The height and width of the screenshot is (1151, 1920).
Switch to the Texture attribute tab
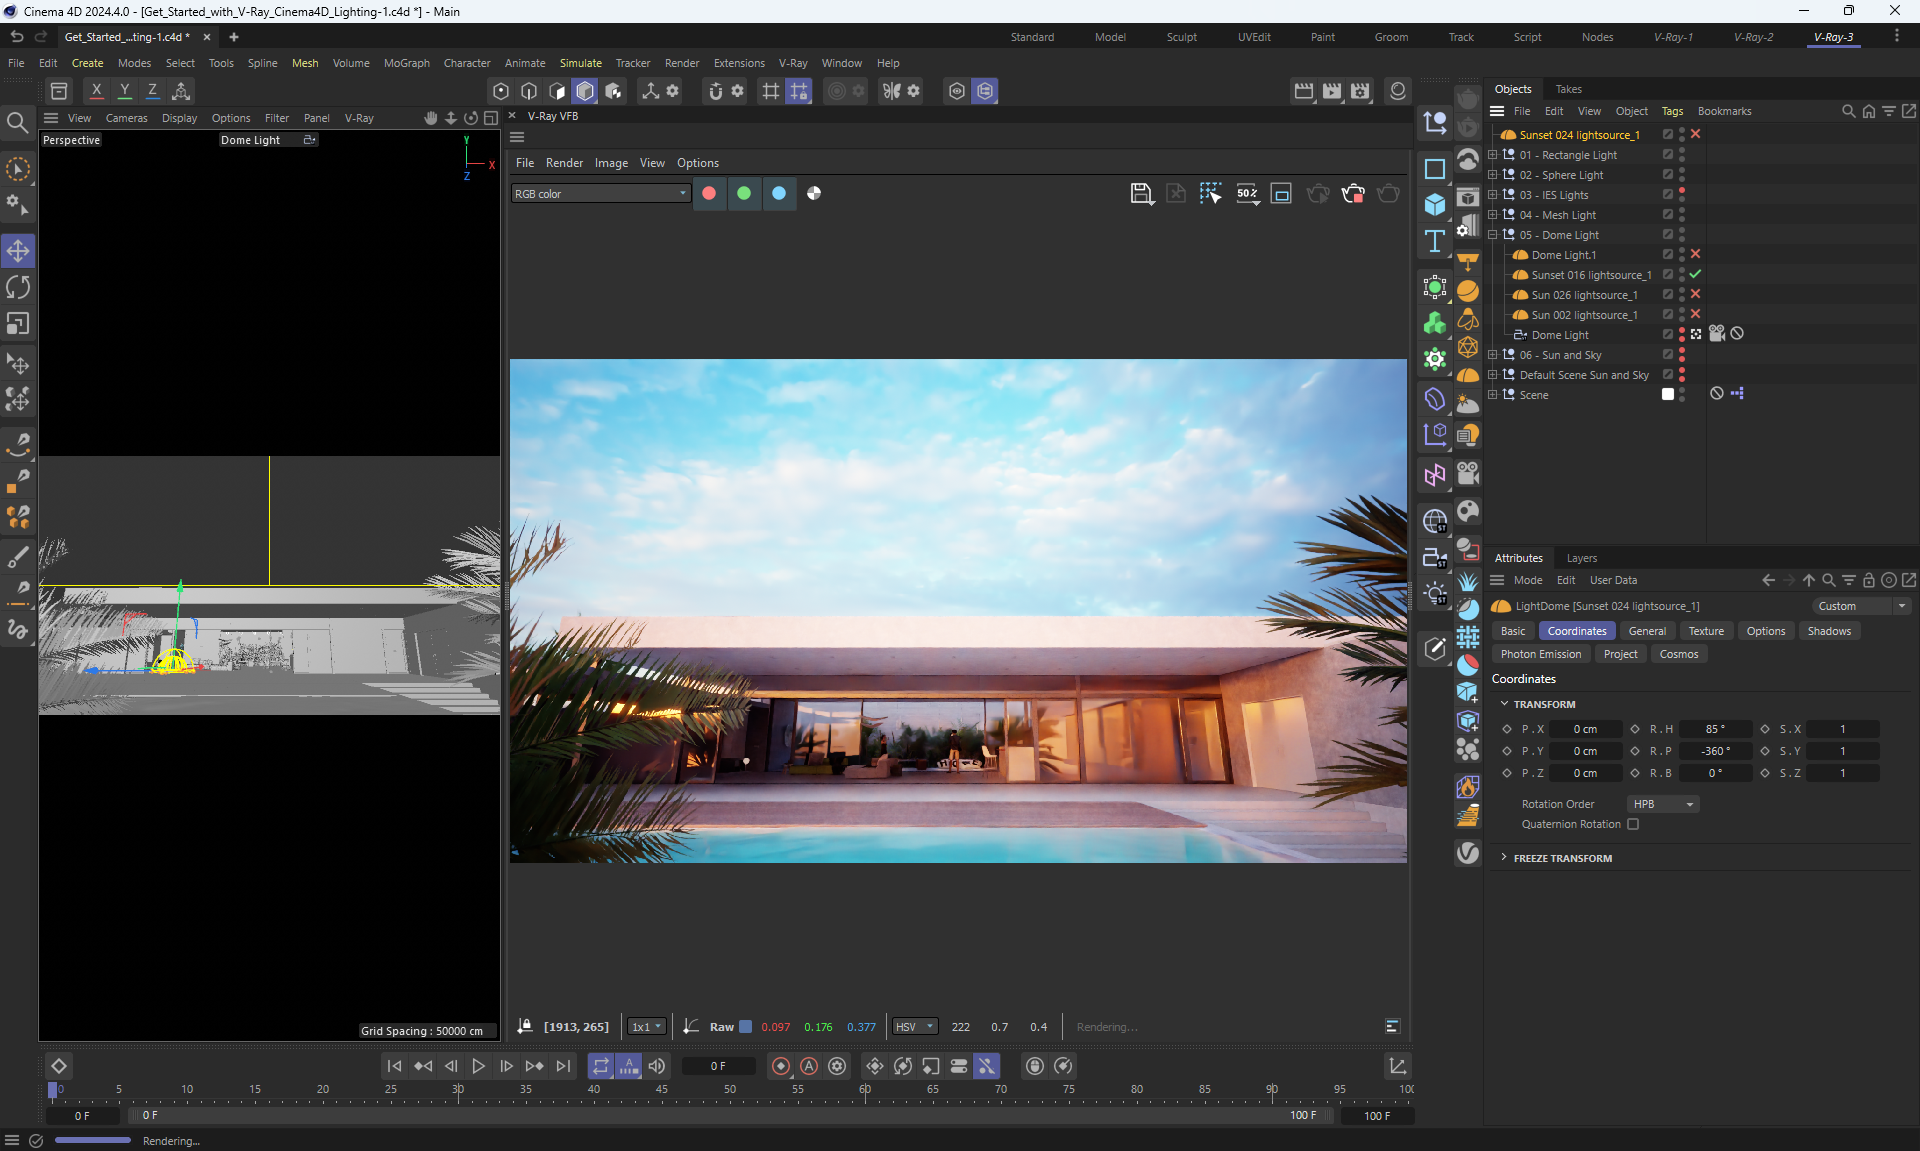tap(1705, 631)
